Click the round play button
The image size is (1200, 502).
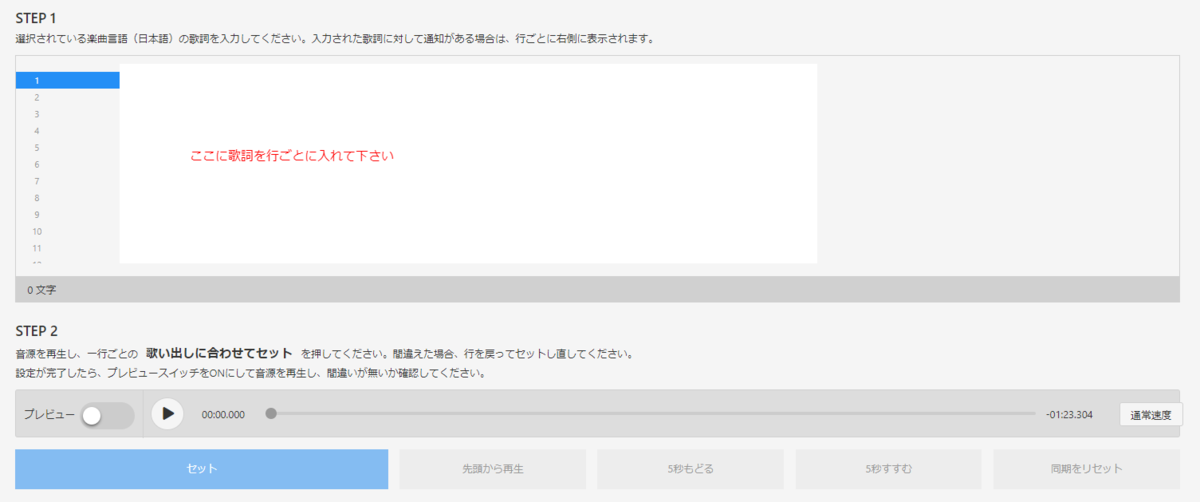(168, 413)
